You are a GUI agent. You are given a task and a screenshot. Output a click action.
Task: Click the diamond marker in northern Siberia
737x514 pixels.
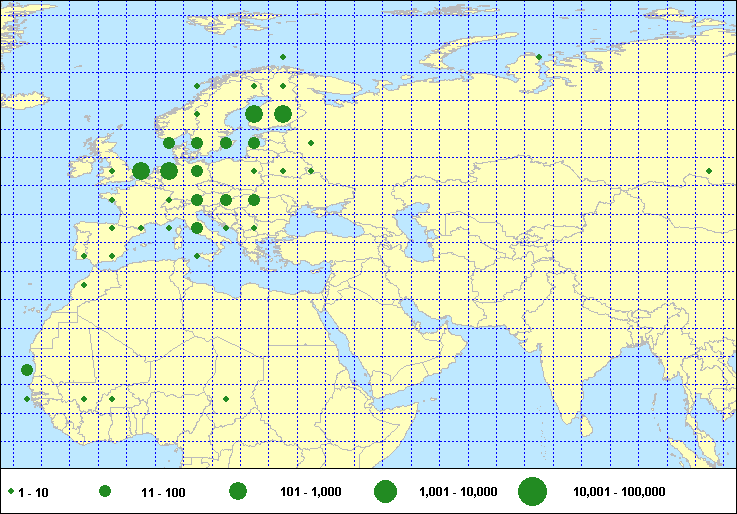tap(539, 57)
